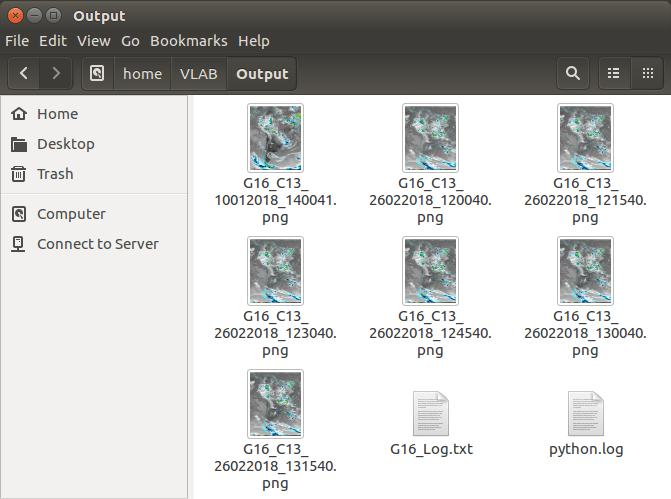Click the Home house icon in sidebar

click(x=19, y=114)
